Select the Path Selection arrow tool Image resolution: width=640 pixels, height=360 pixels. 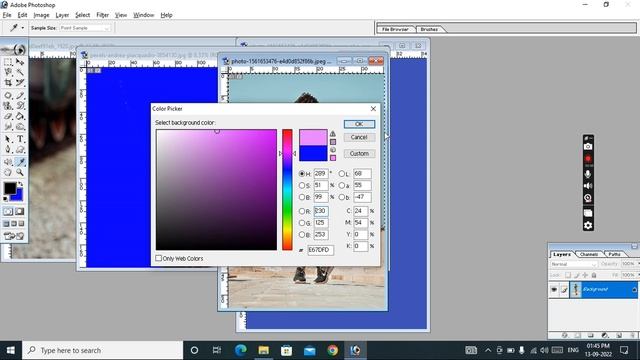coord(8,139)
